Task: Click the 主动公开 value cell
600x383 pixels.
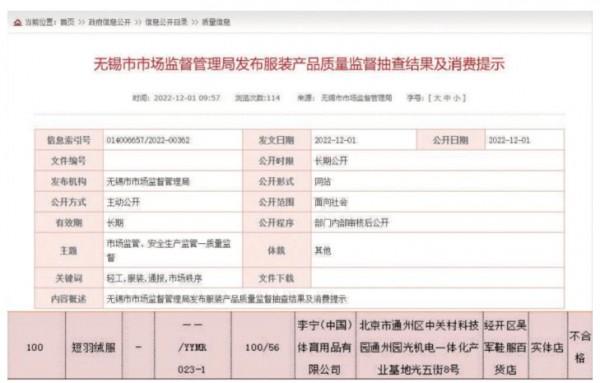Action: point(173,202)
